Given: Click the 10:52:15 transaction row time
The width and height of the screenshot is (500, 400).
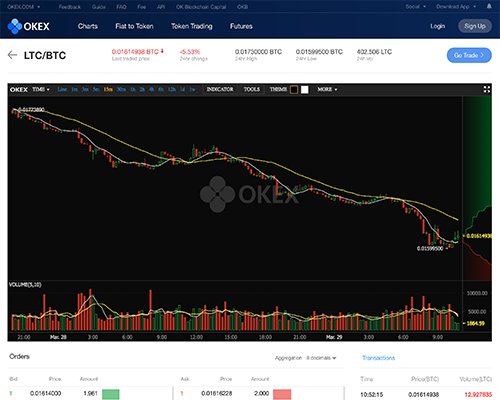Looking at the screenshot, I should pyautogui.click(x=372, y=395).
